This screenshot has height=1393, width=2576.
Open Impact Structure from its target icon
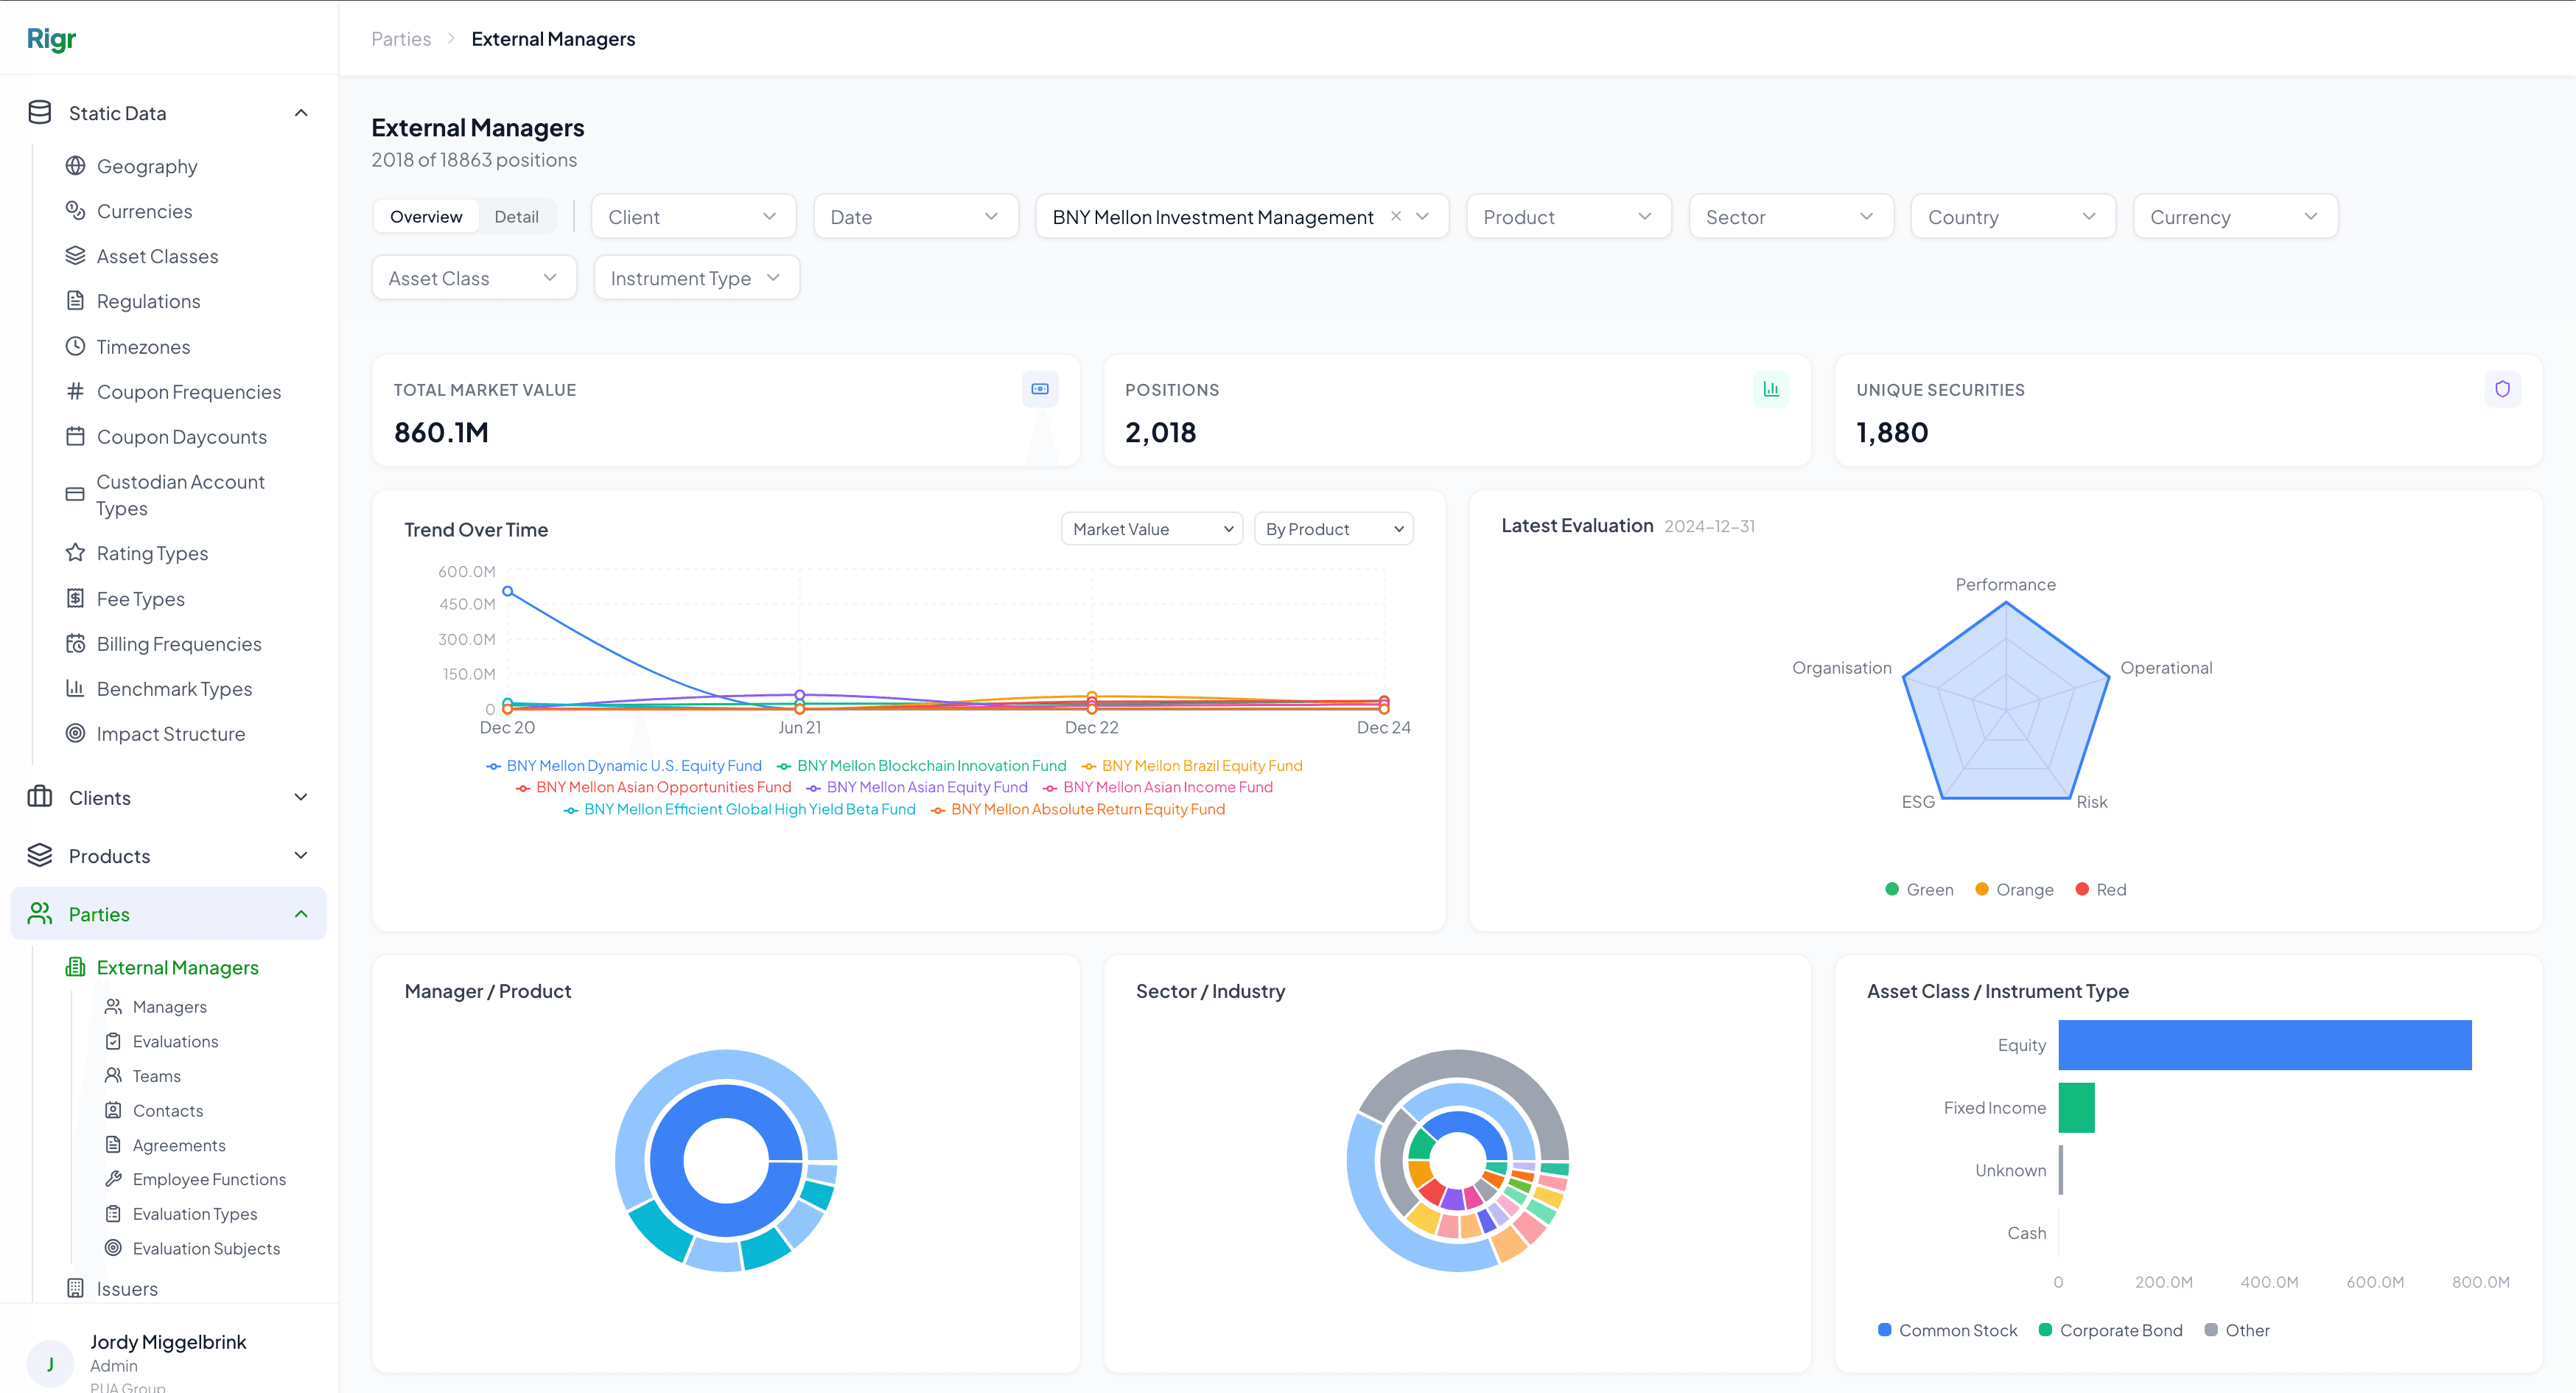[75, 734]
